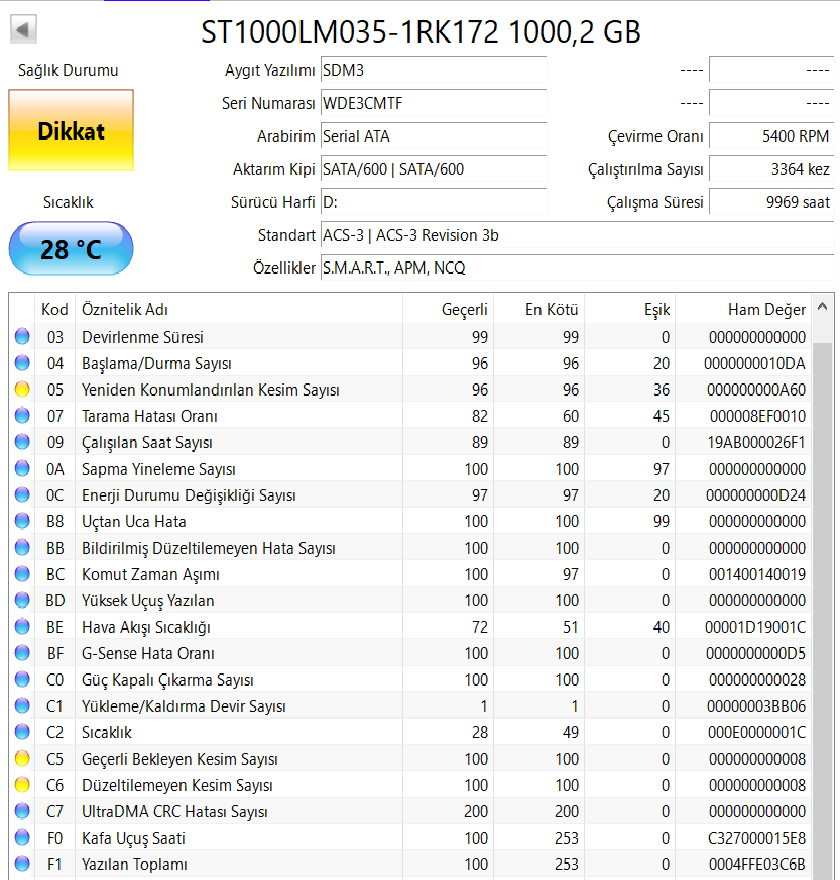840x880 pixels.
Task: Click the blue status icon for attribute C7
Action: [22, 812]
